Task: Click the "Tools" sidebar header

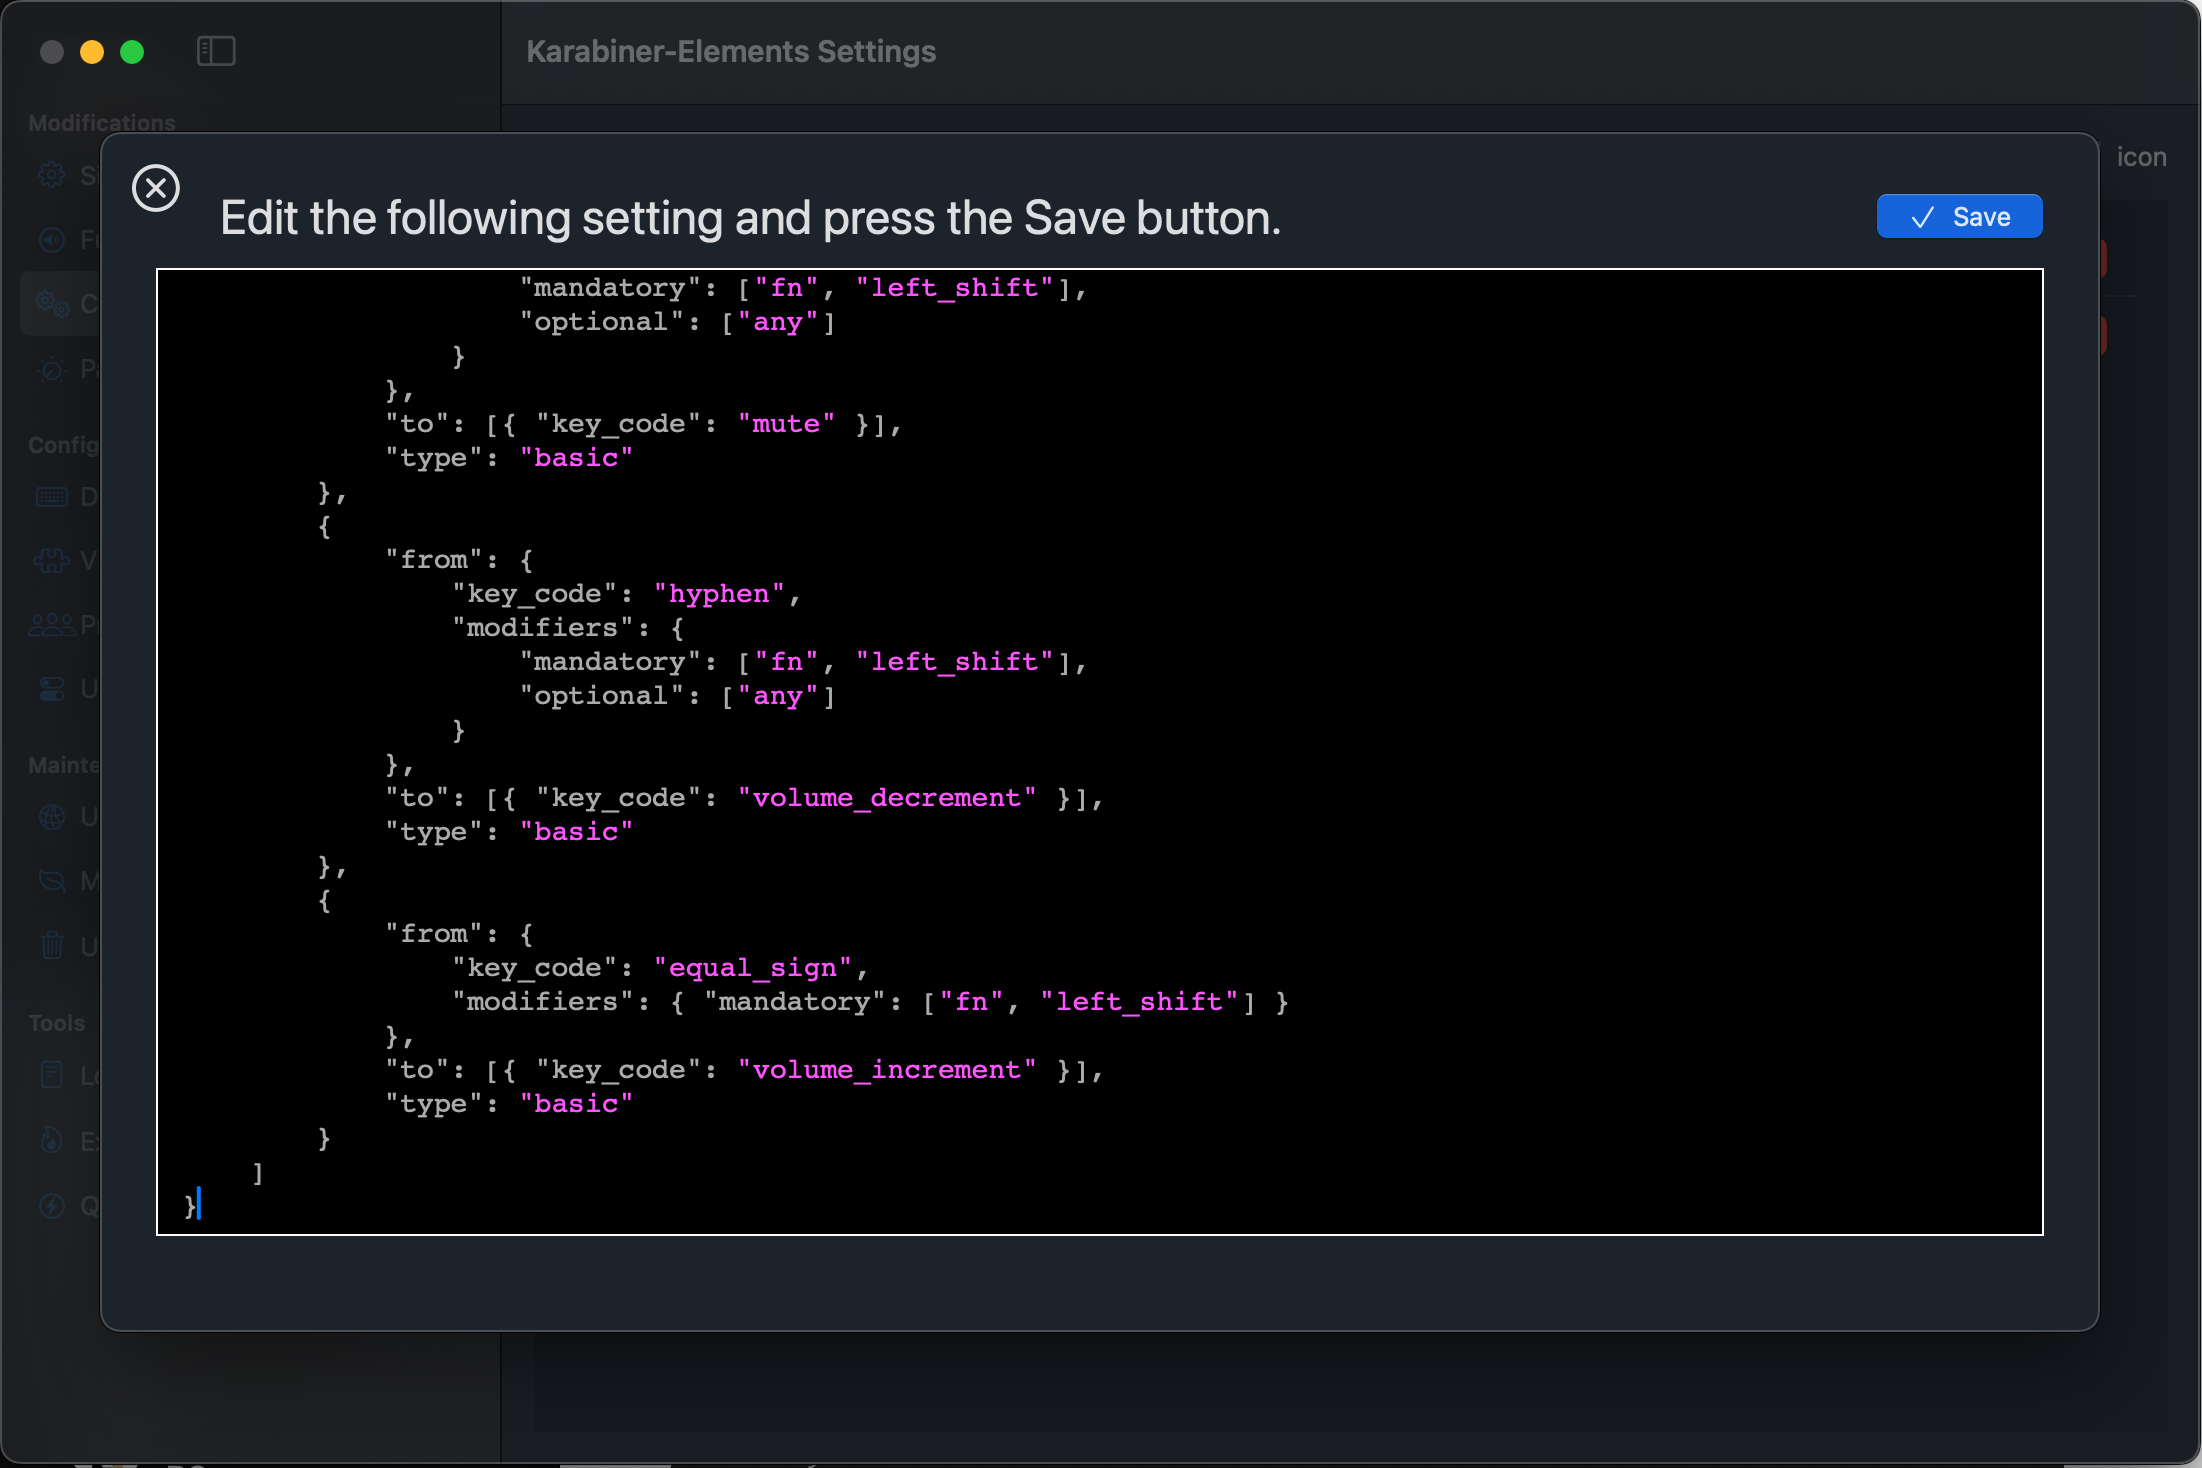Action: point(57,1023)
